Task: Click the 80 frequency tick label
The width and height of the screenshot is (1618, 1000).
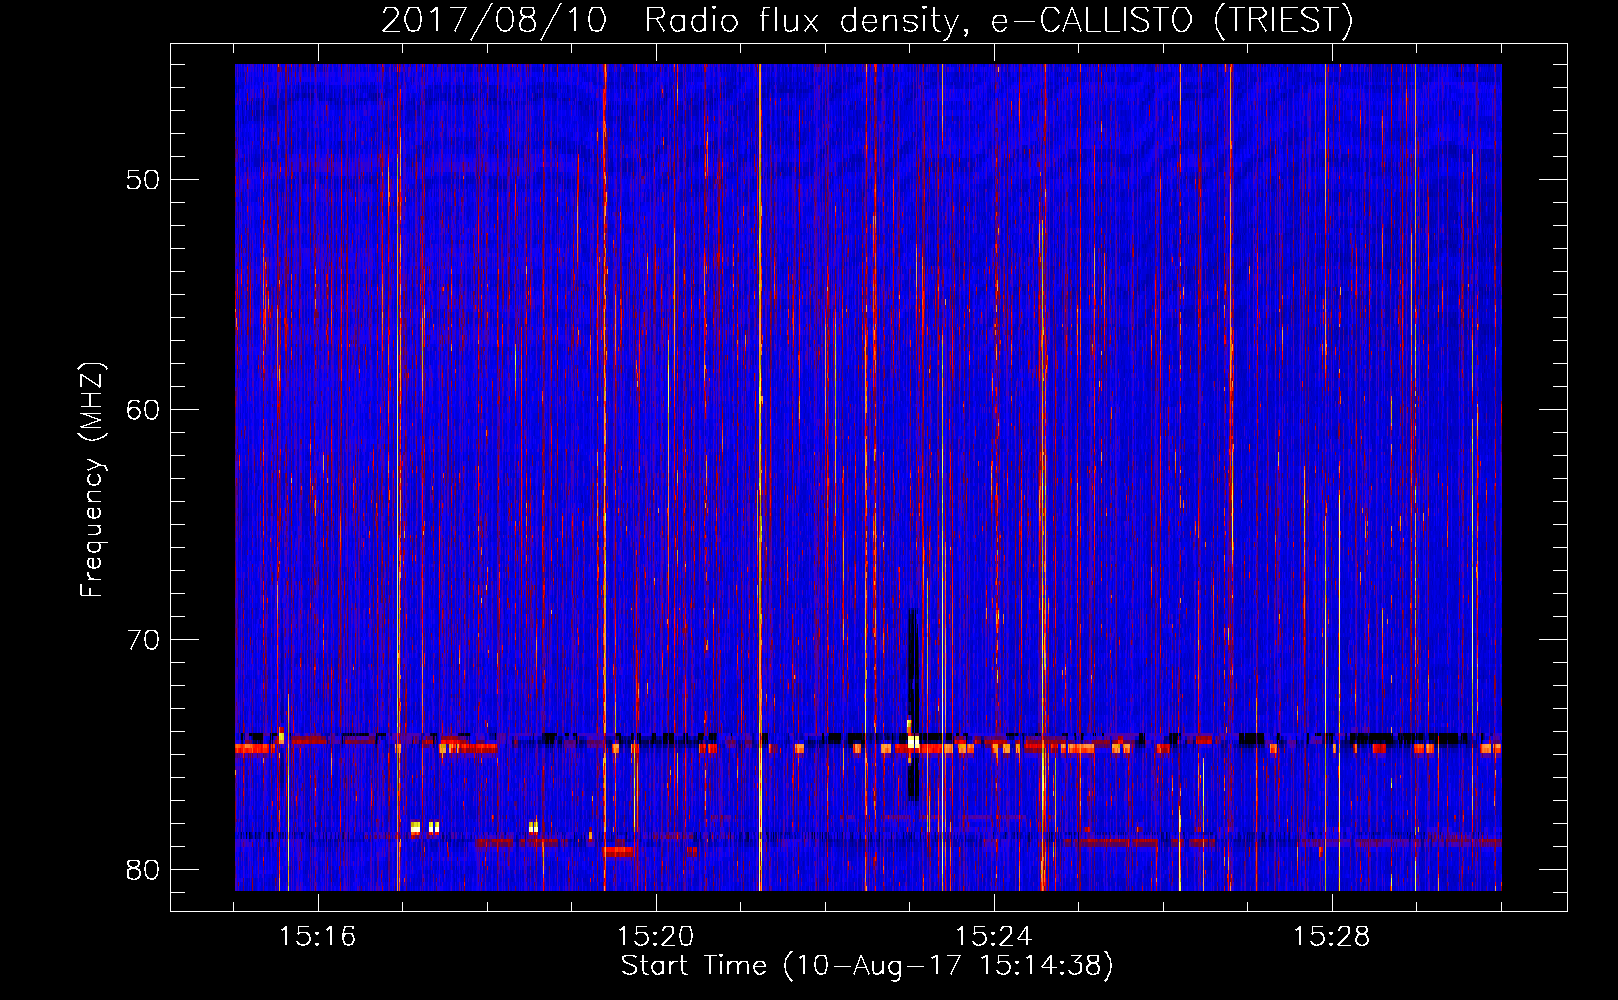Action: coord(143,870)
